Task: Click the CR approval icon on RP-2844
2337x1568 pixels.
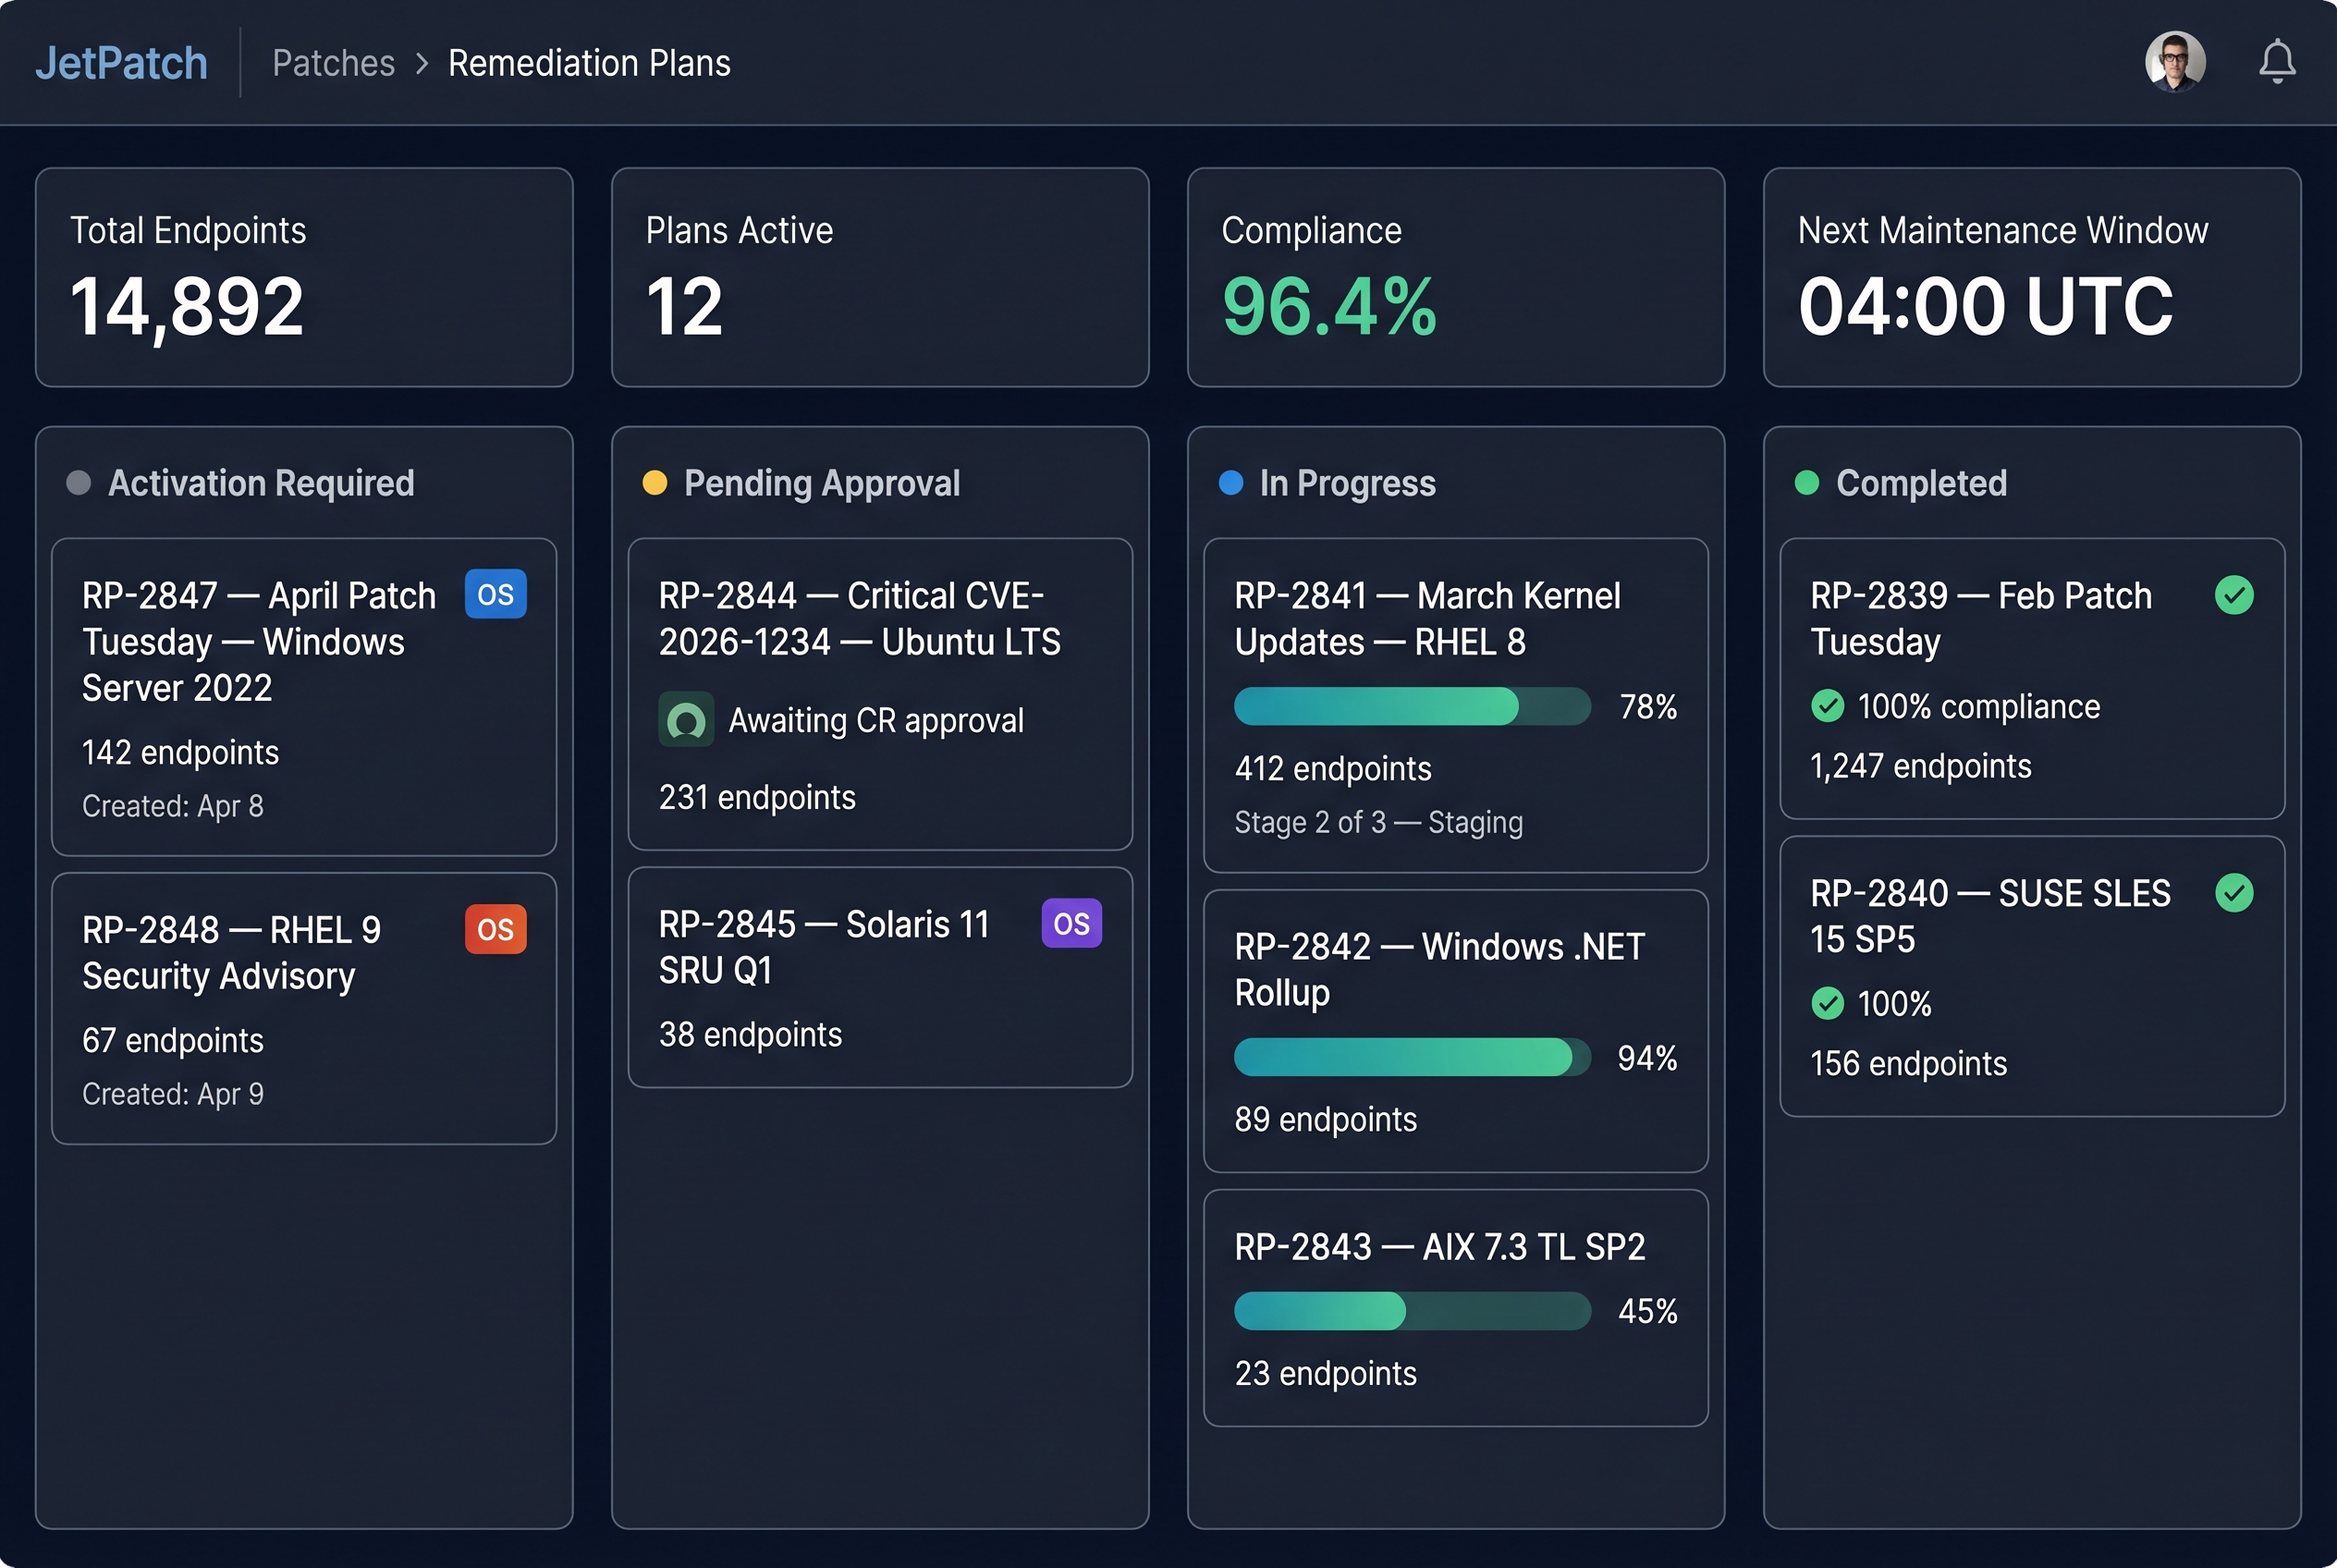Action: coord(686,720)
